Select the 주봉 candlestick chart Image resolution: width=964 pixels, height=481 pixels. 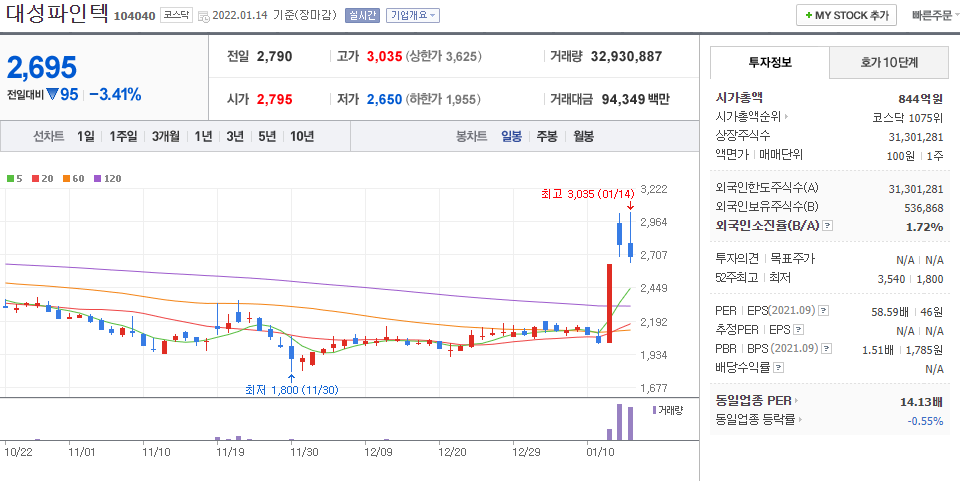(547, 137)
